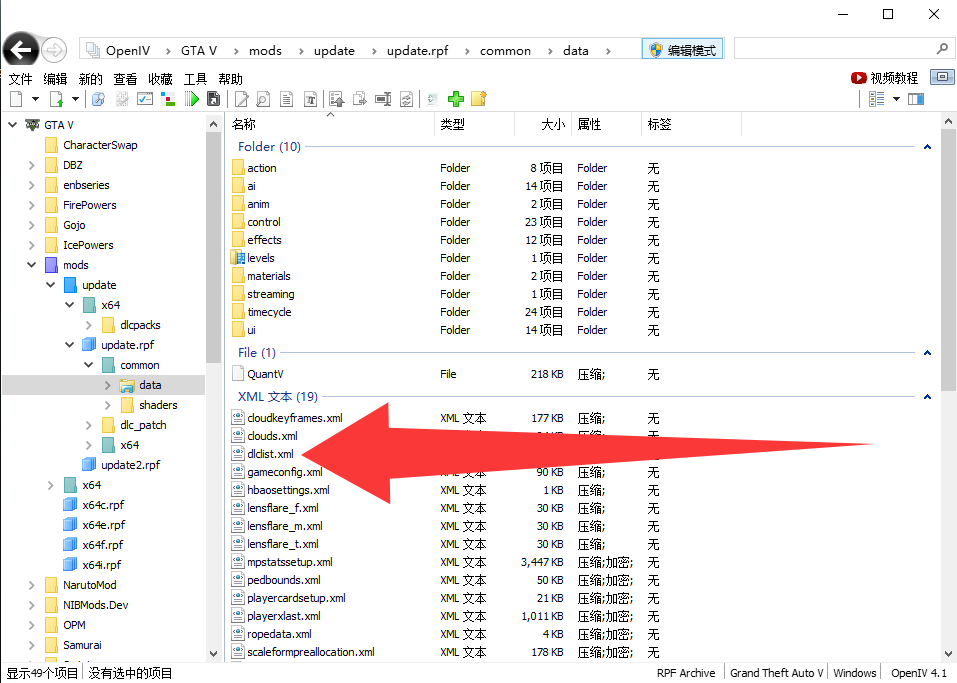Open the 文件 menu
The image size is (957, 683).
click(20, 79)
